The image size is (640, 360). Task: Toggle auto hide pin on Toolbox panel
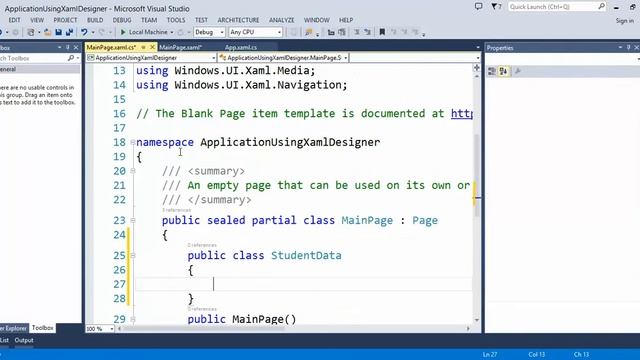point(67,48)
